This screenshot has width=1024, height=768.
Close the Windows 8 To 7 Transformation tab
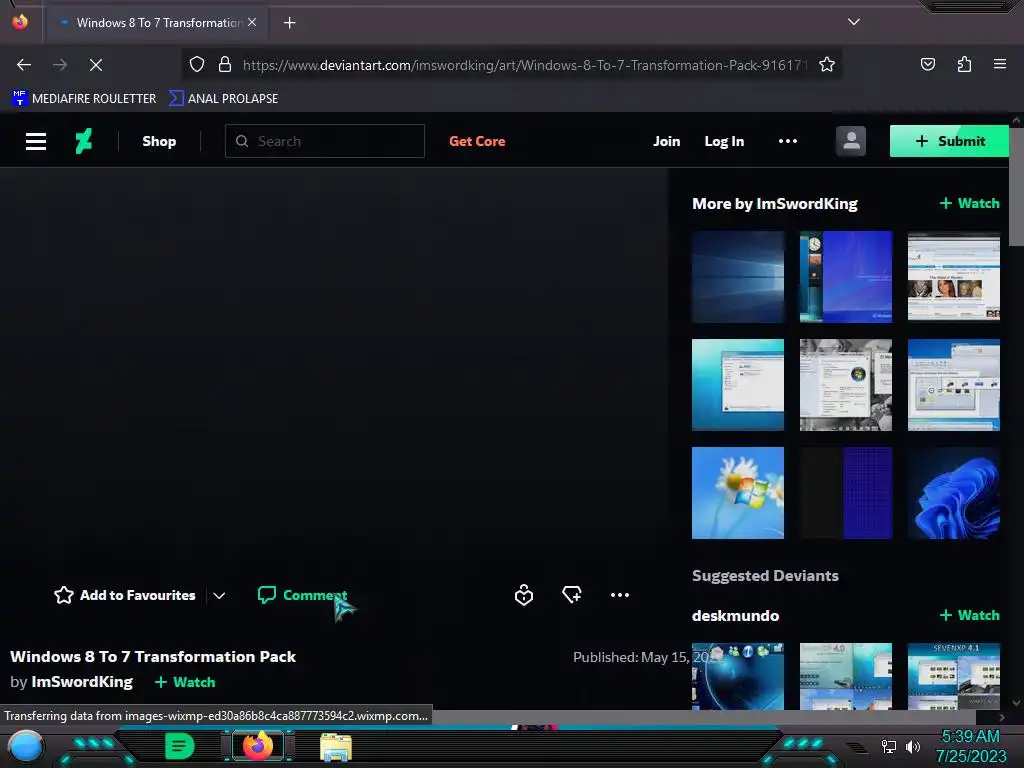point(252,22)
